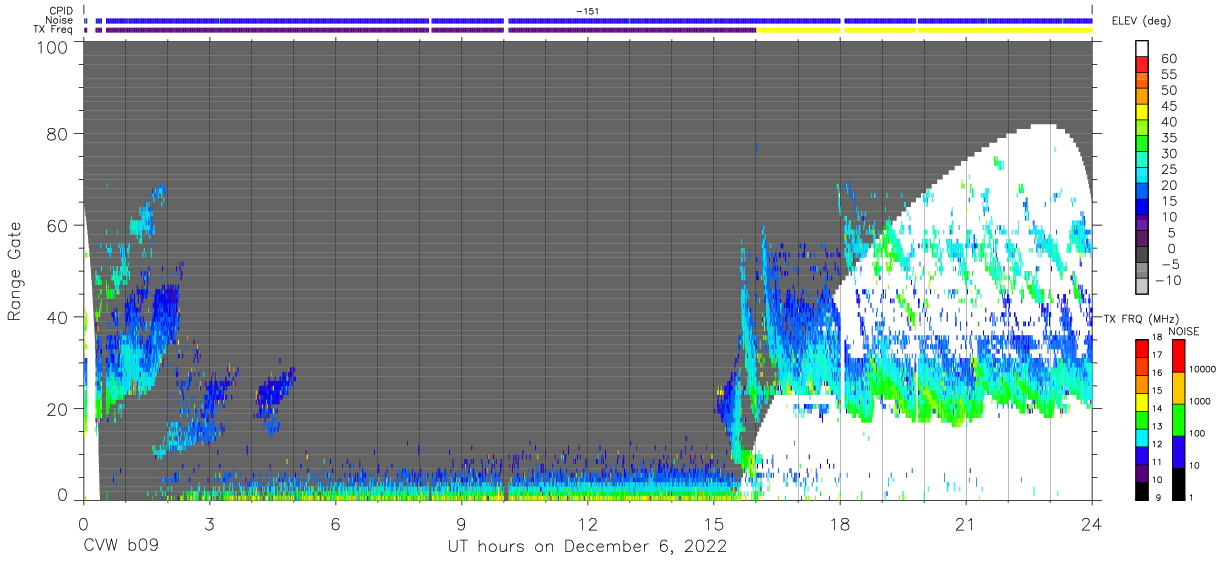Click the 12 tick on the UT hours axis
1228x567 pixels.
click(588, 524)
